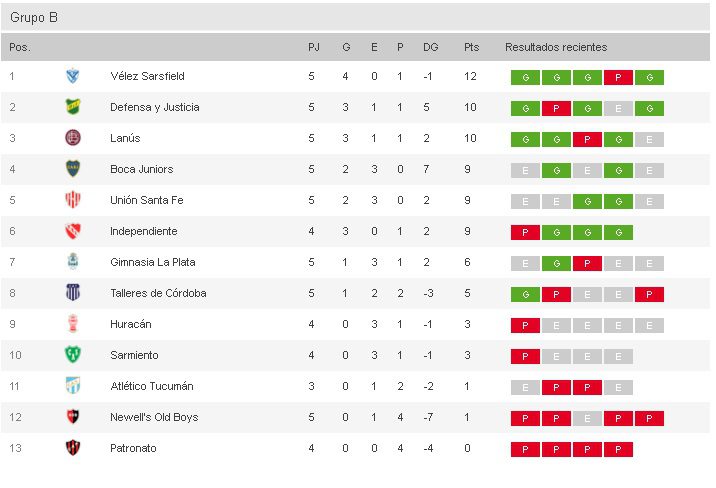Viewport: 716px width, 488px height.
Task: Click the Grupo B title bar
Action: click(358, 17)
